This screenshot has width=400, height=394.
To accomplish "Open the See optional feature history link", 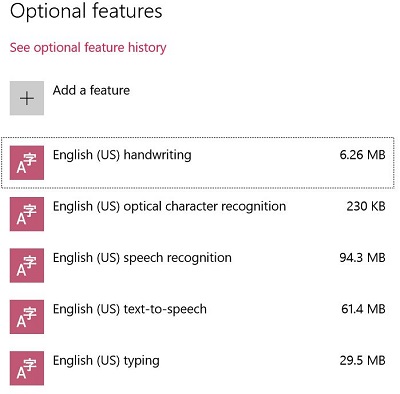I will 88,48.
